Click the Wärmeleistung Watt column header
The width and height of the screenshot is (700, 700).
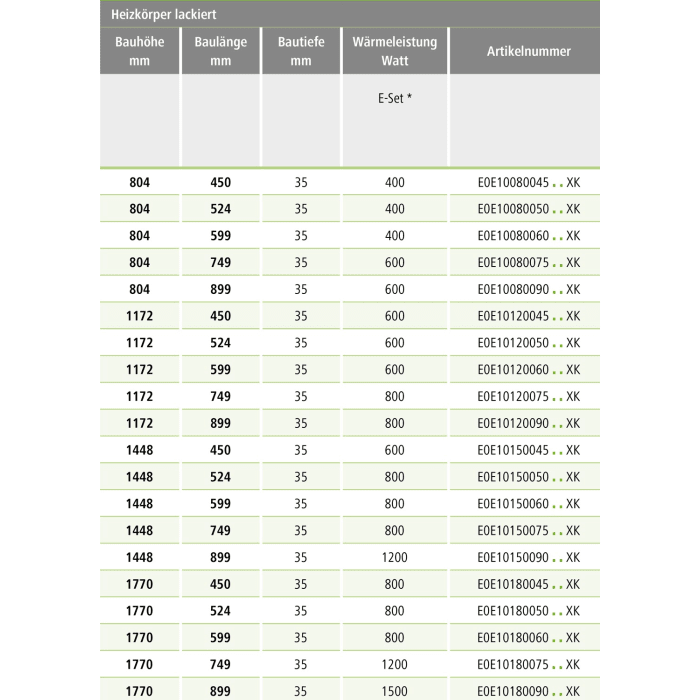click(395, 51)
